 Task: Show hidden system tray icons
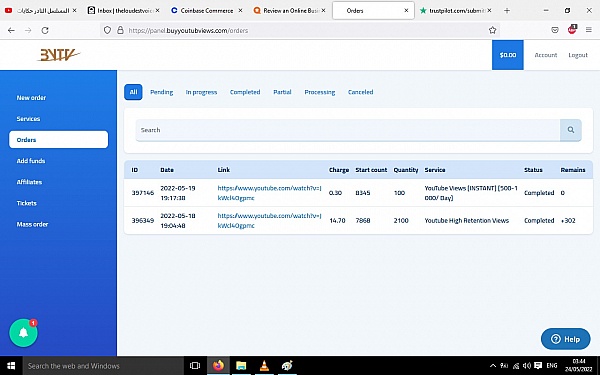[493, 366]
